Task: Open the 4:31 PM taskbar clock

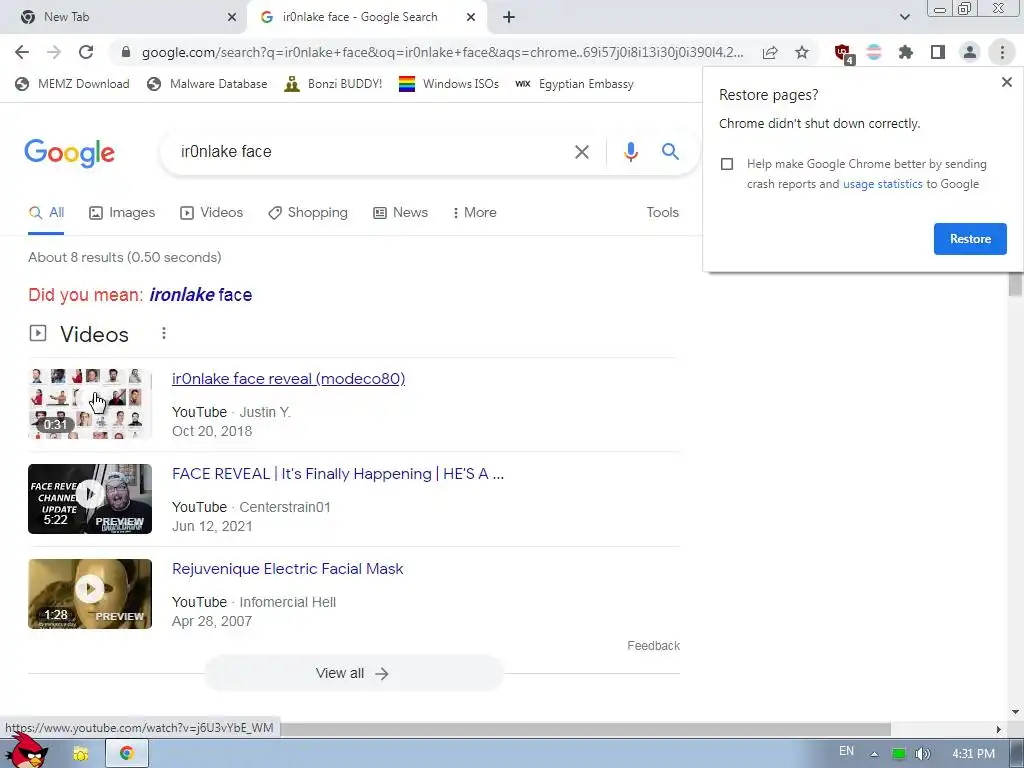Action: [x=973, y=754]
